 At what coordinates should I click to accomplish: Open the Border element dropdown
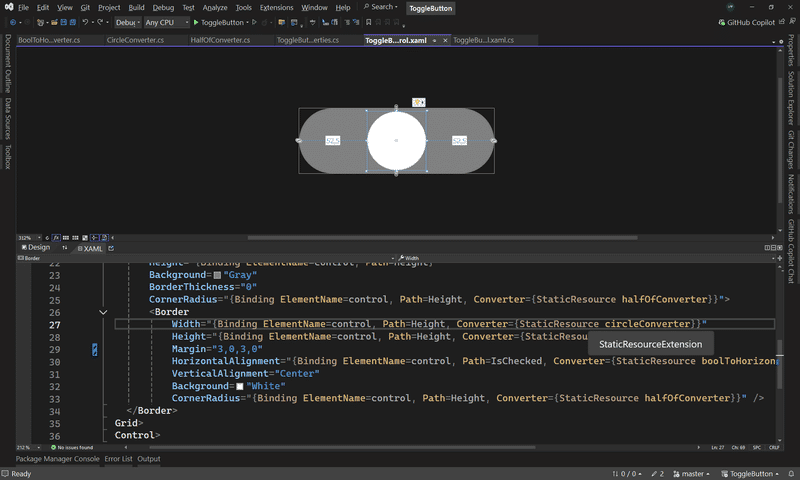click(206, 258)
